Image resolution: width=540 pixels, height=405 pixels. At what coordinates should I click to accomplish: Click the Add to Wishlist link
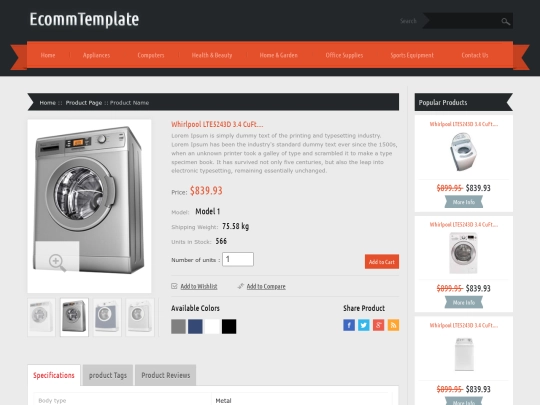coord(199,286)
